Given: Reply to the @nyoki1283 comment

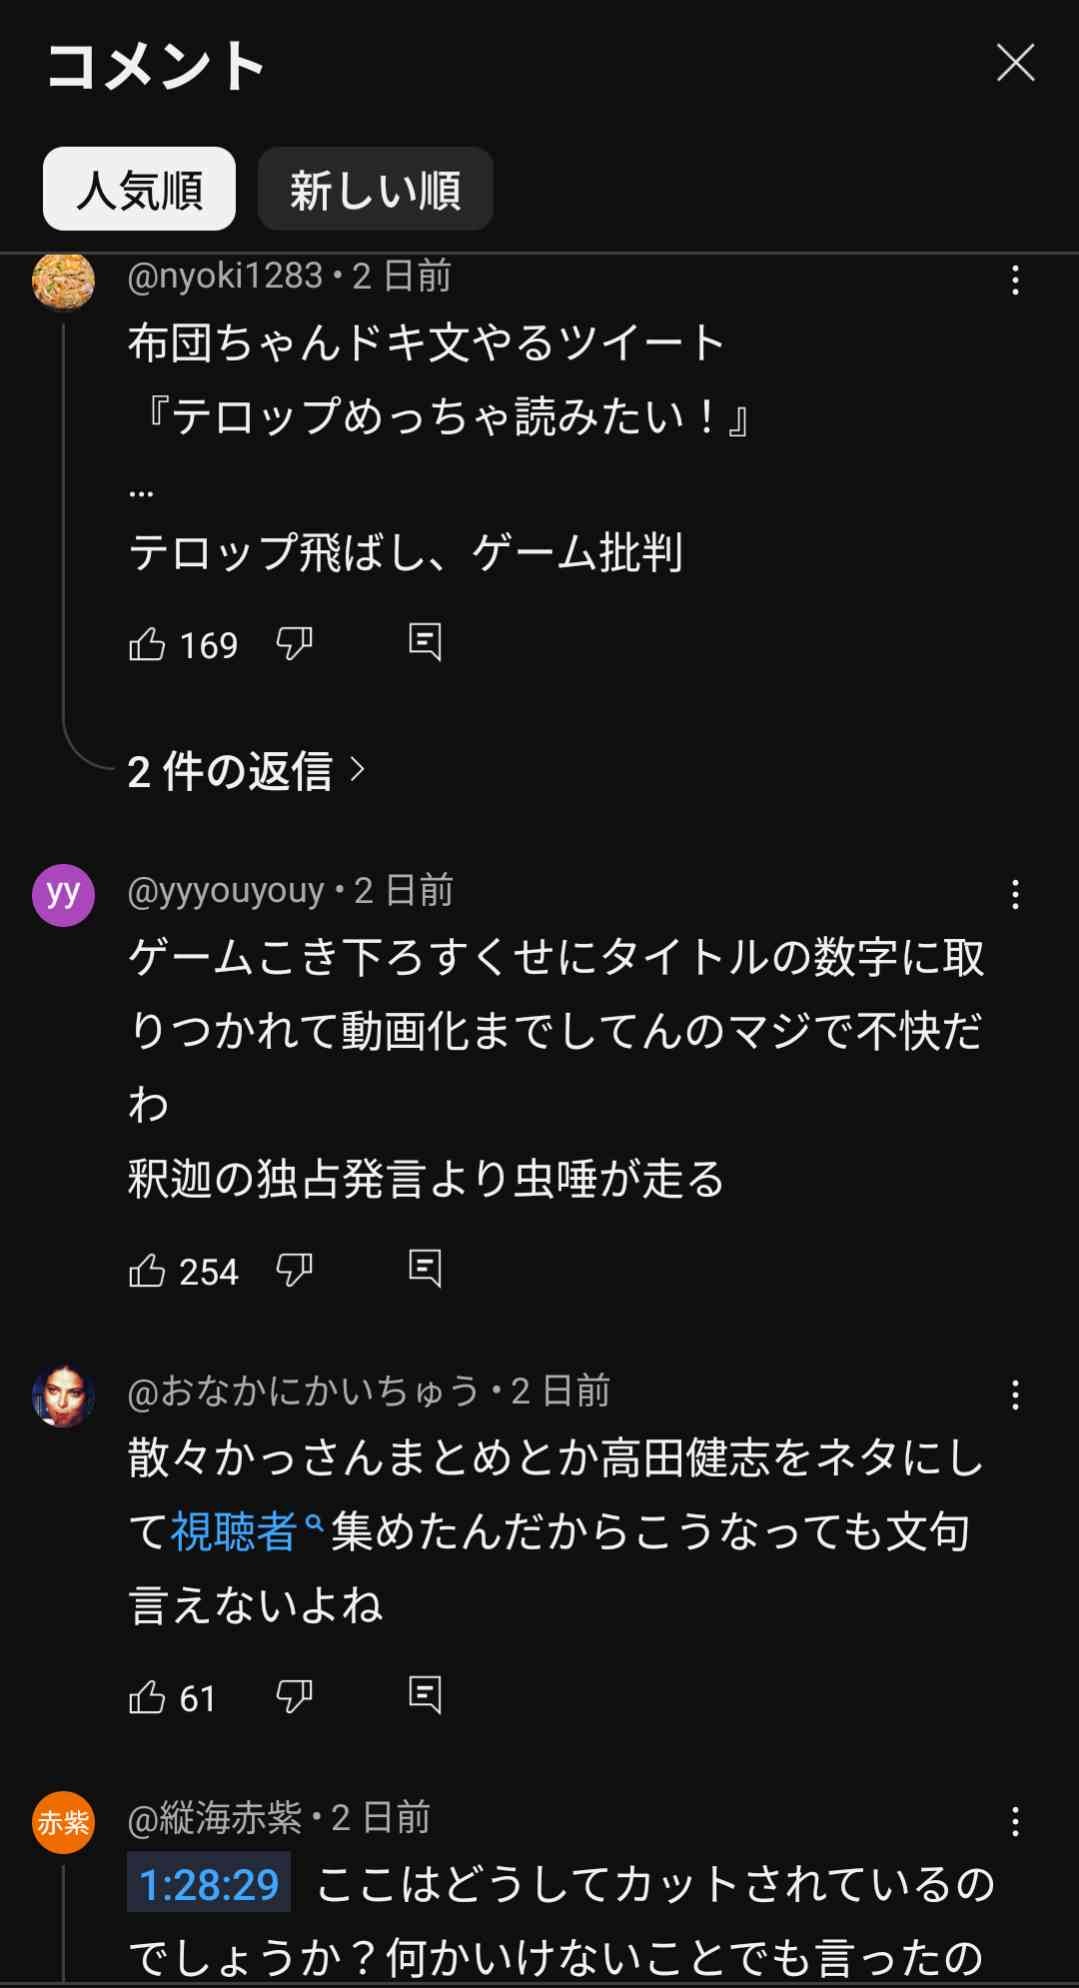Looking at the screenshot, I should 425,642.
